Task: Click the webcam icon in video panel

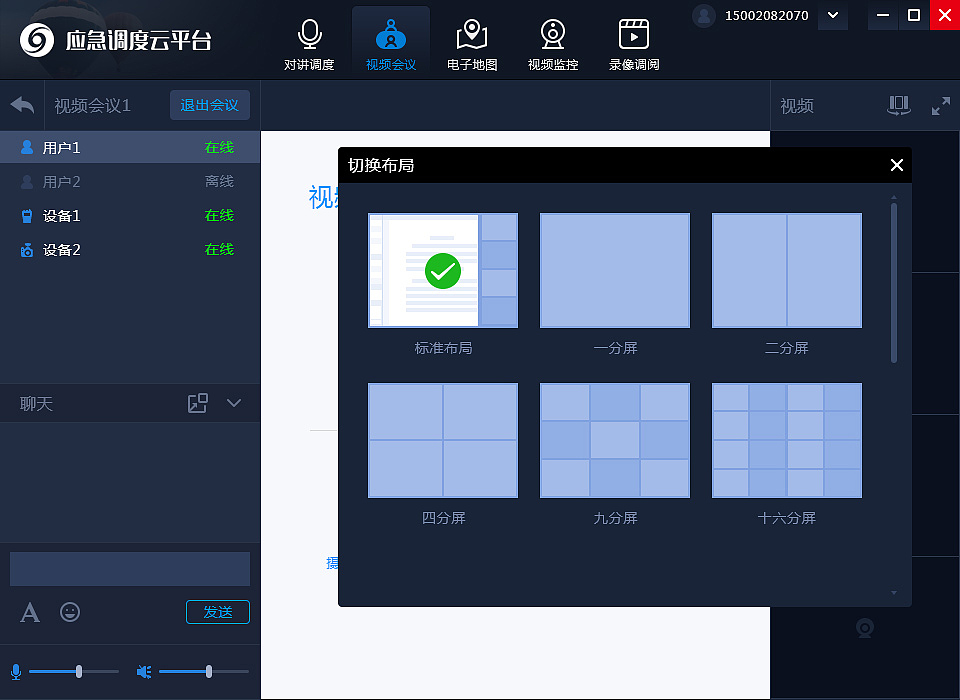Action: point(864,628)
